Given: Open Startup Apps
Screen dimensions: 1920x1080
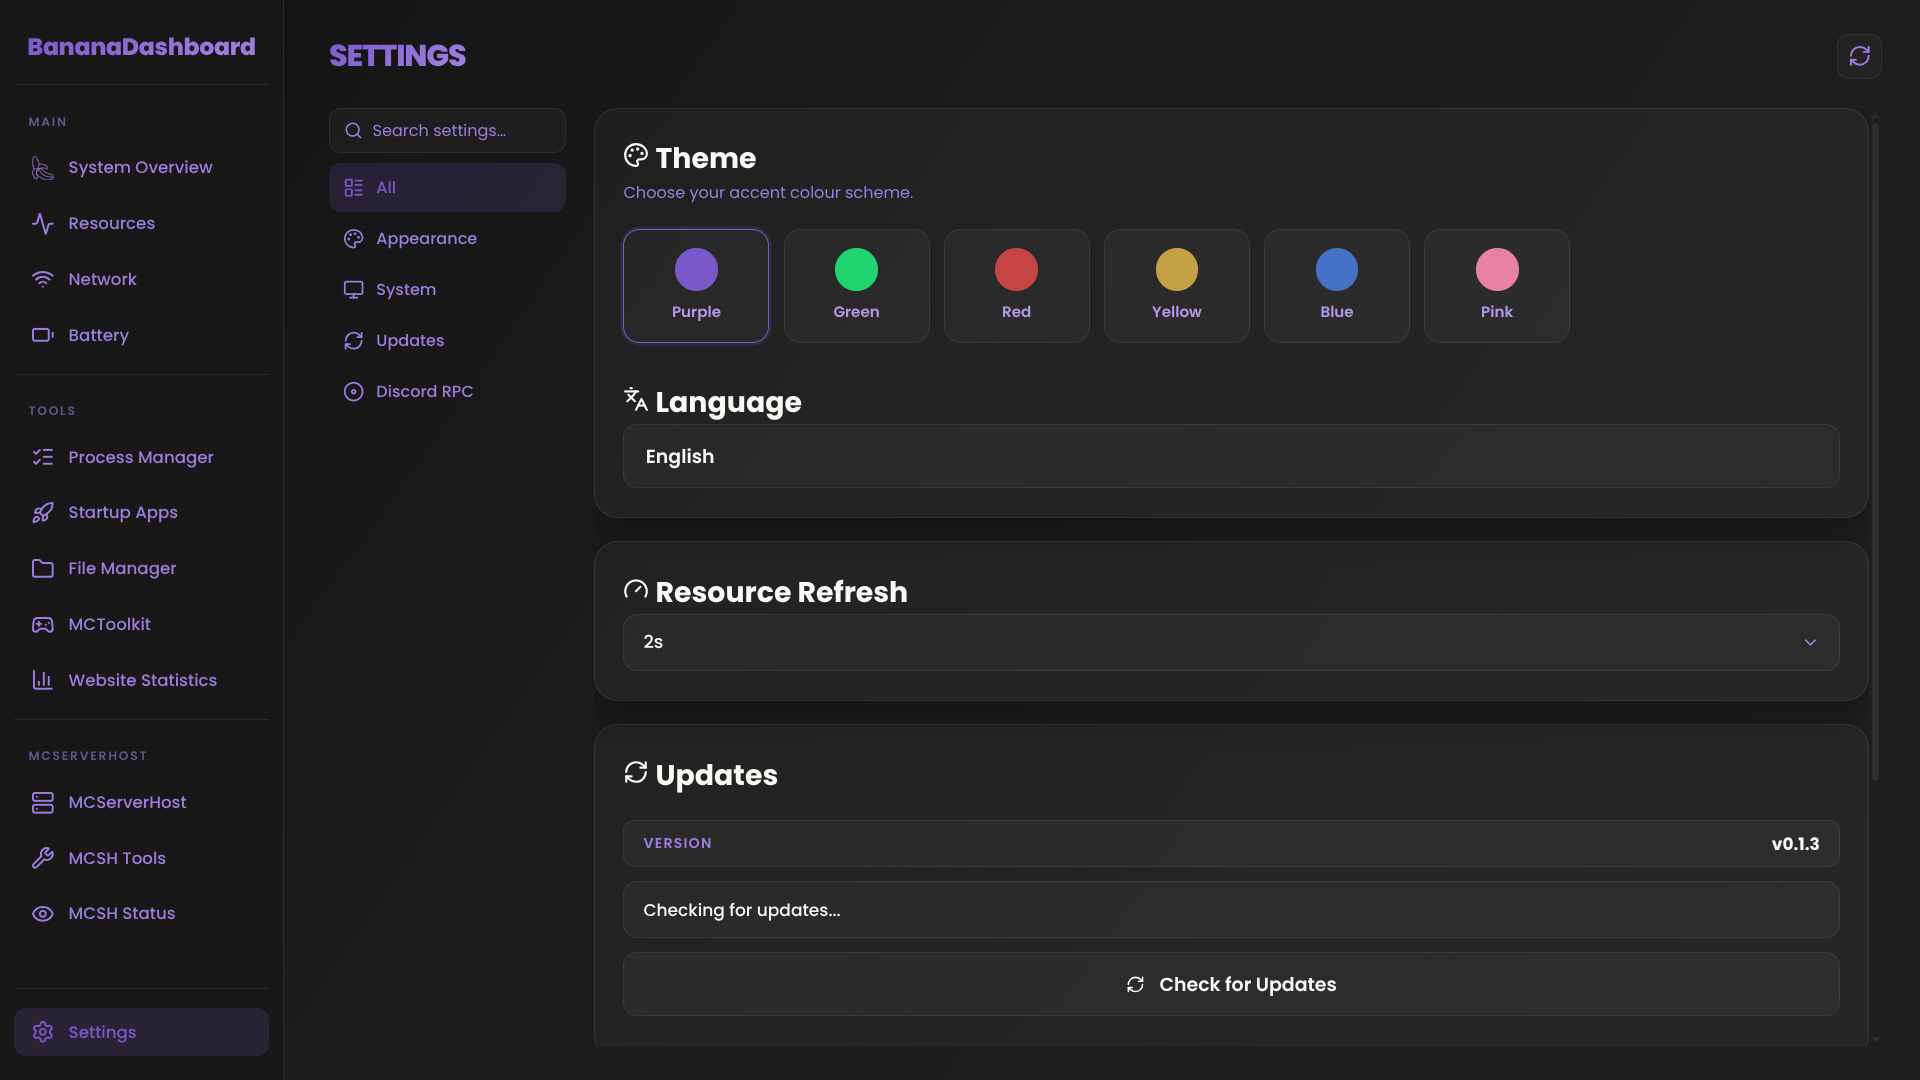Looking at the screenshot, I should coord(141,512).
